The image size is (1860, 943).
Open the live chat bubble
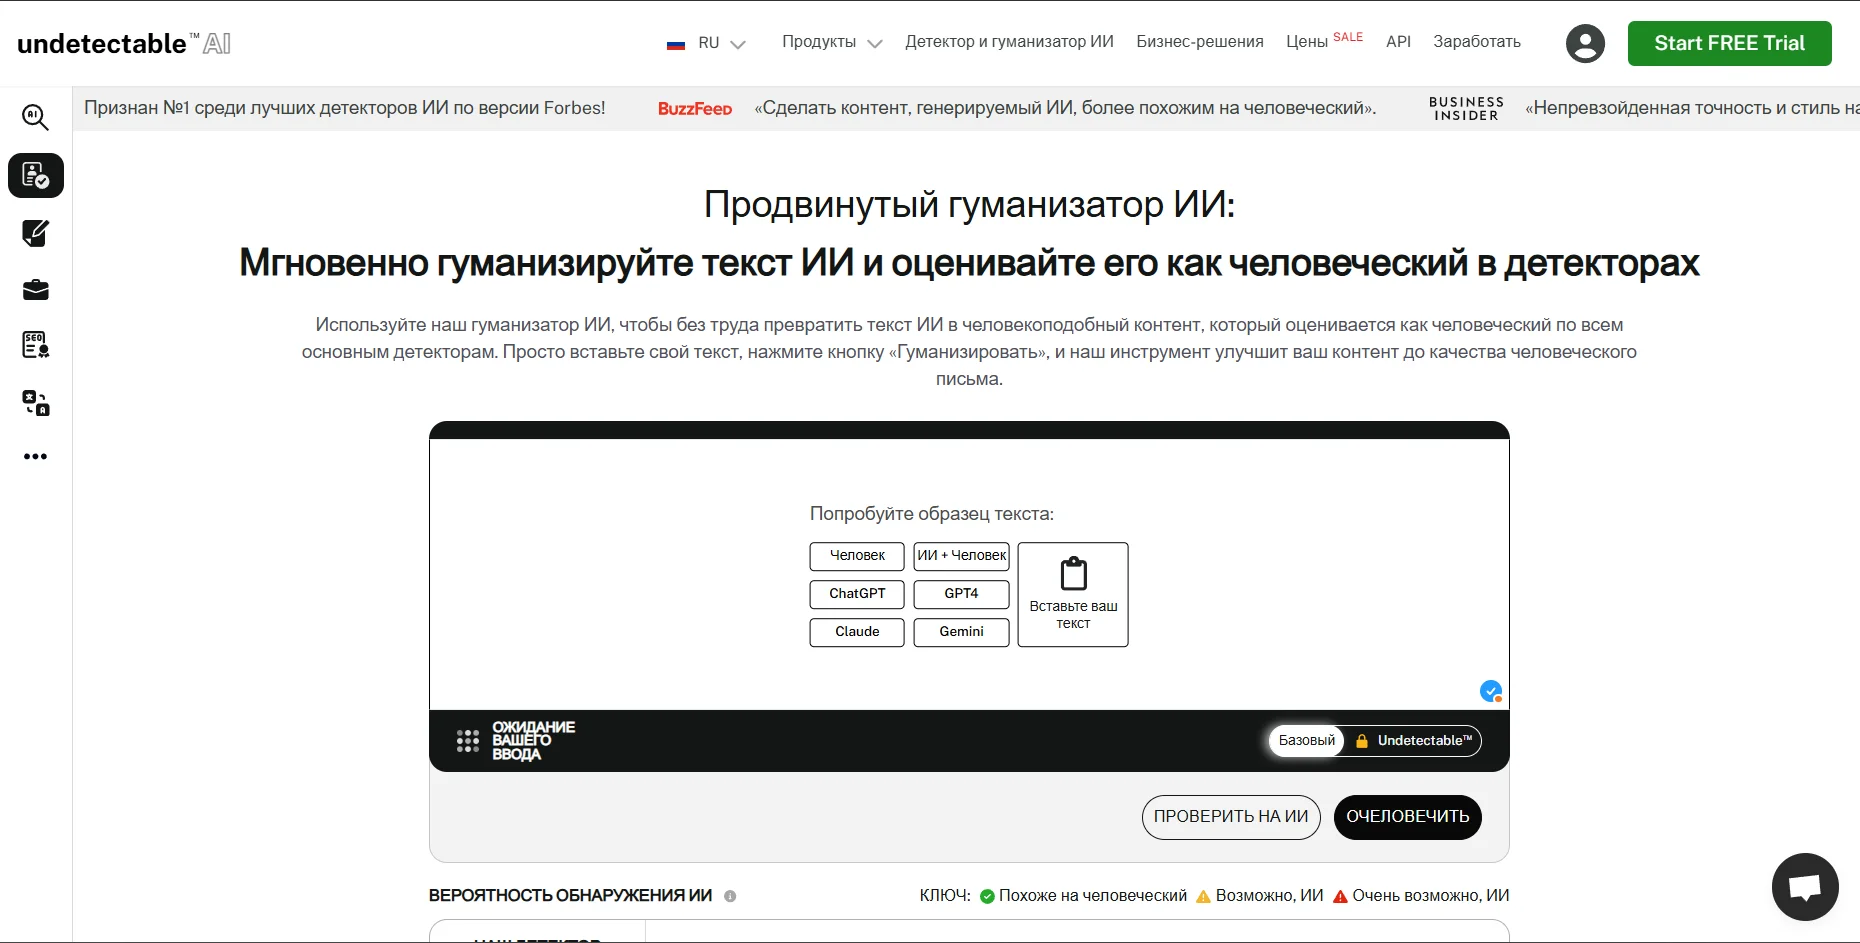(x=1805, y=887)
